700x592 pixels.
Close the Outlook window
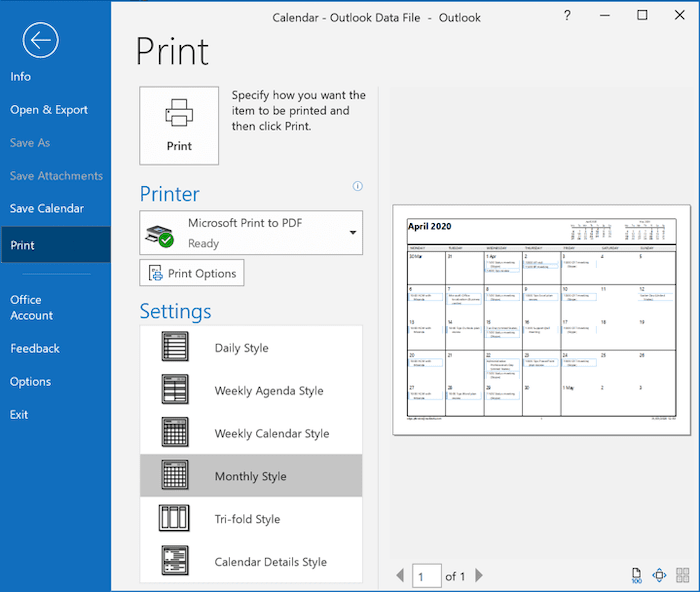click(679, 16)
